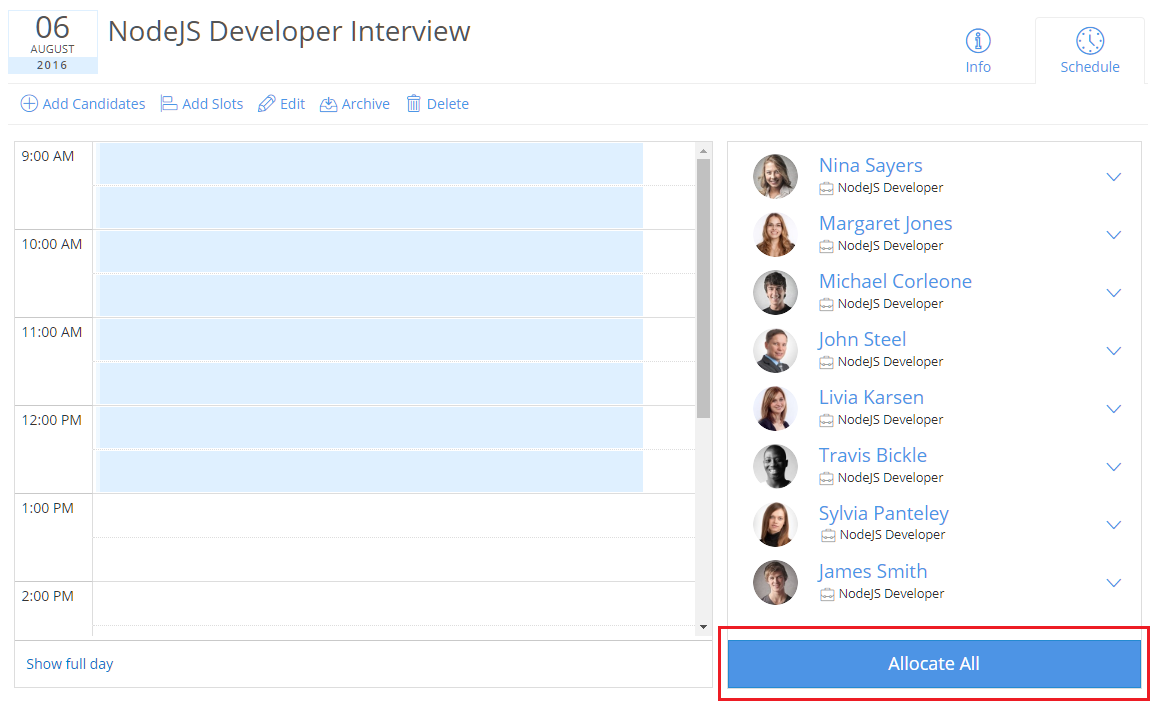Click the Allocate All button
Image resolution: width=1158 pixels, height=718 pixels.
point(934,663)
